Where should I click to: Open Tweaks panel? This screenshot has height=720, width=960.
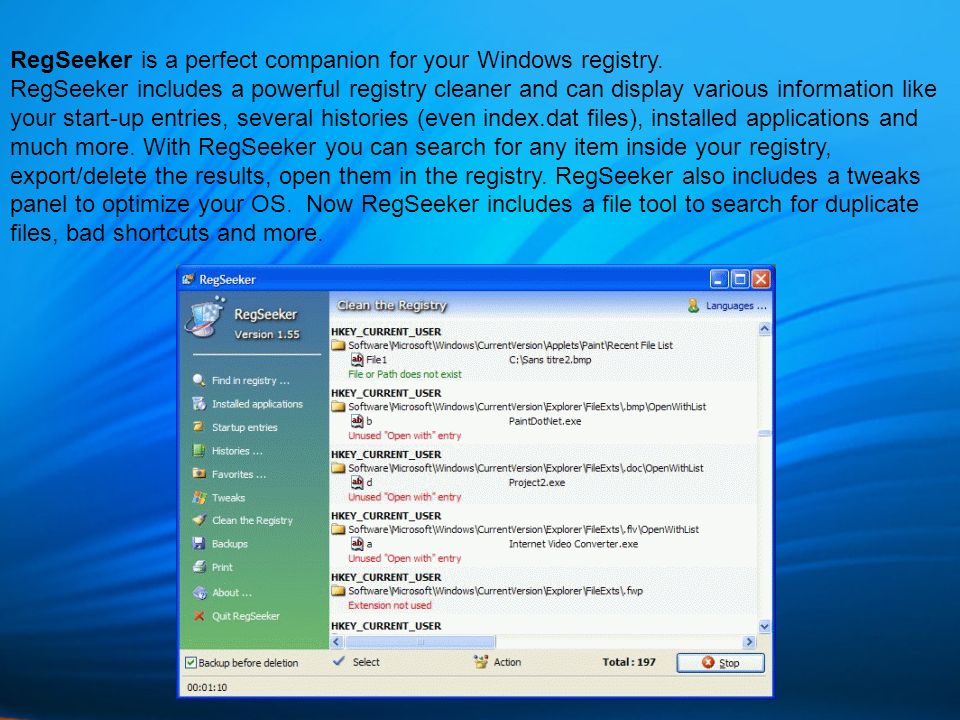(228, 498)
